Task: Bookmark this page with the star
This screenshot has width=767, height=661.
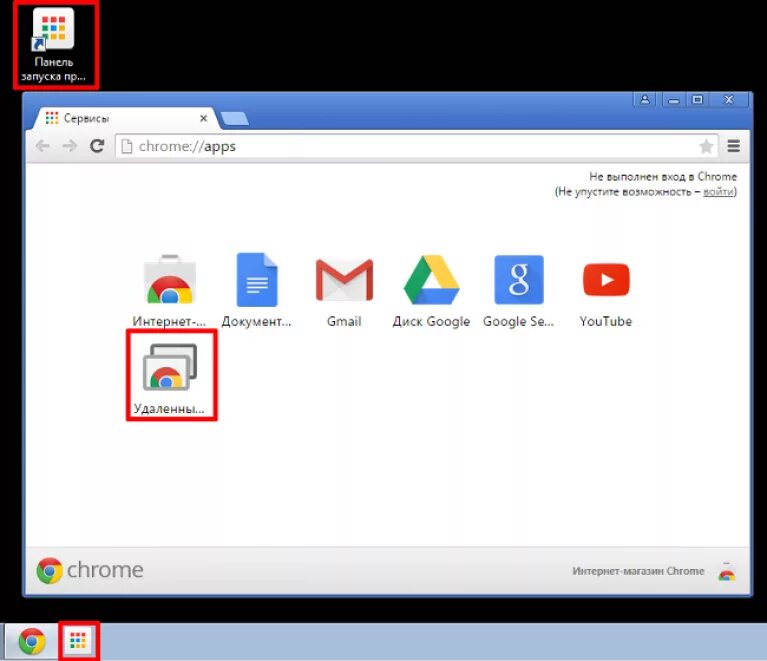Action: [x=706, y=146]
